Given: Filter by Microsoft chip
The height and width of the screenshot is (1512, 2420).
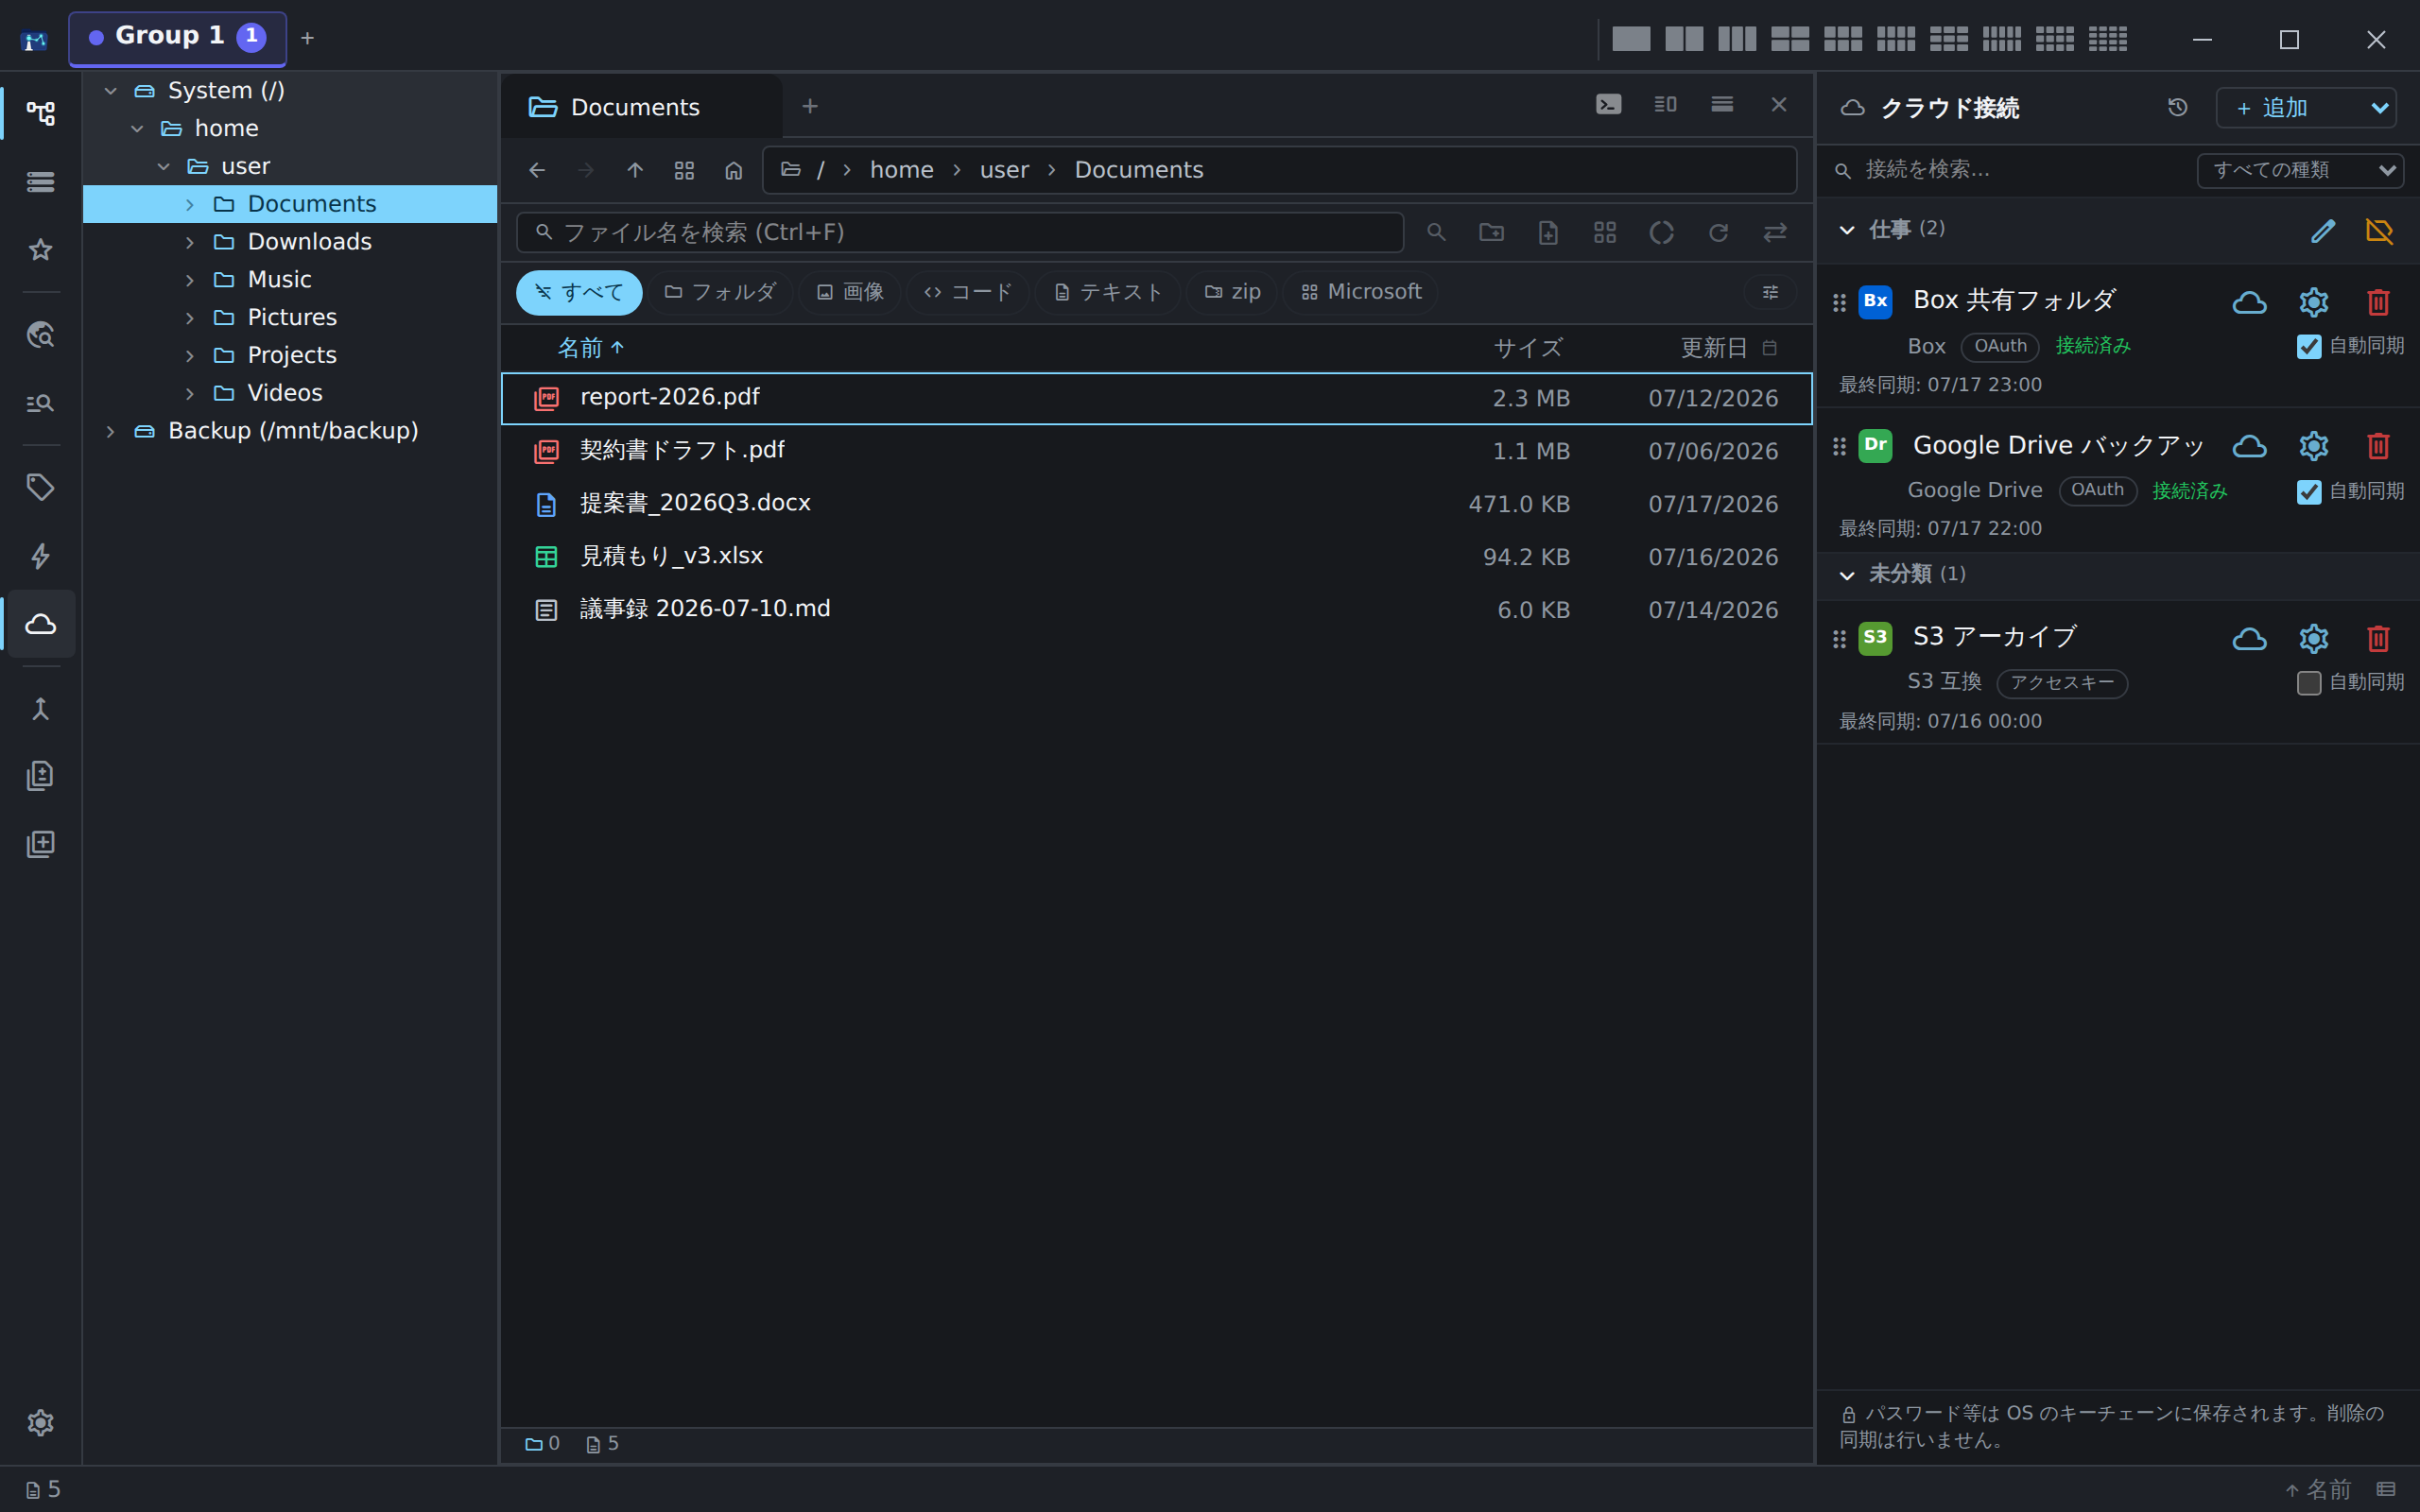Looking at the screenshot, I should pyautogui.click(x=1360, y=292).
